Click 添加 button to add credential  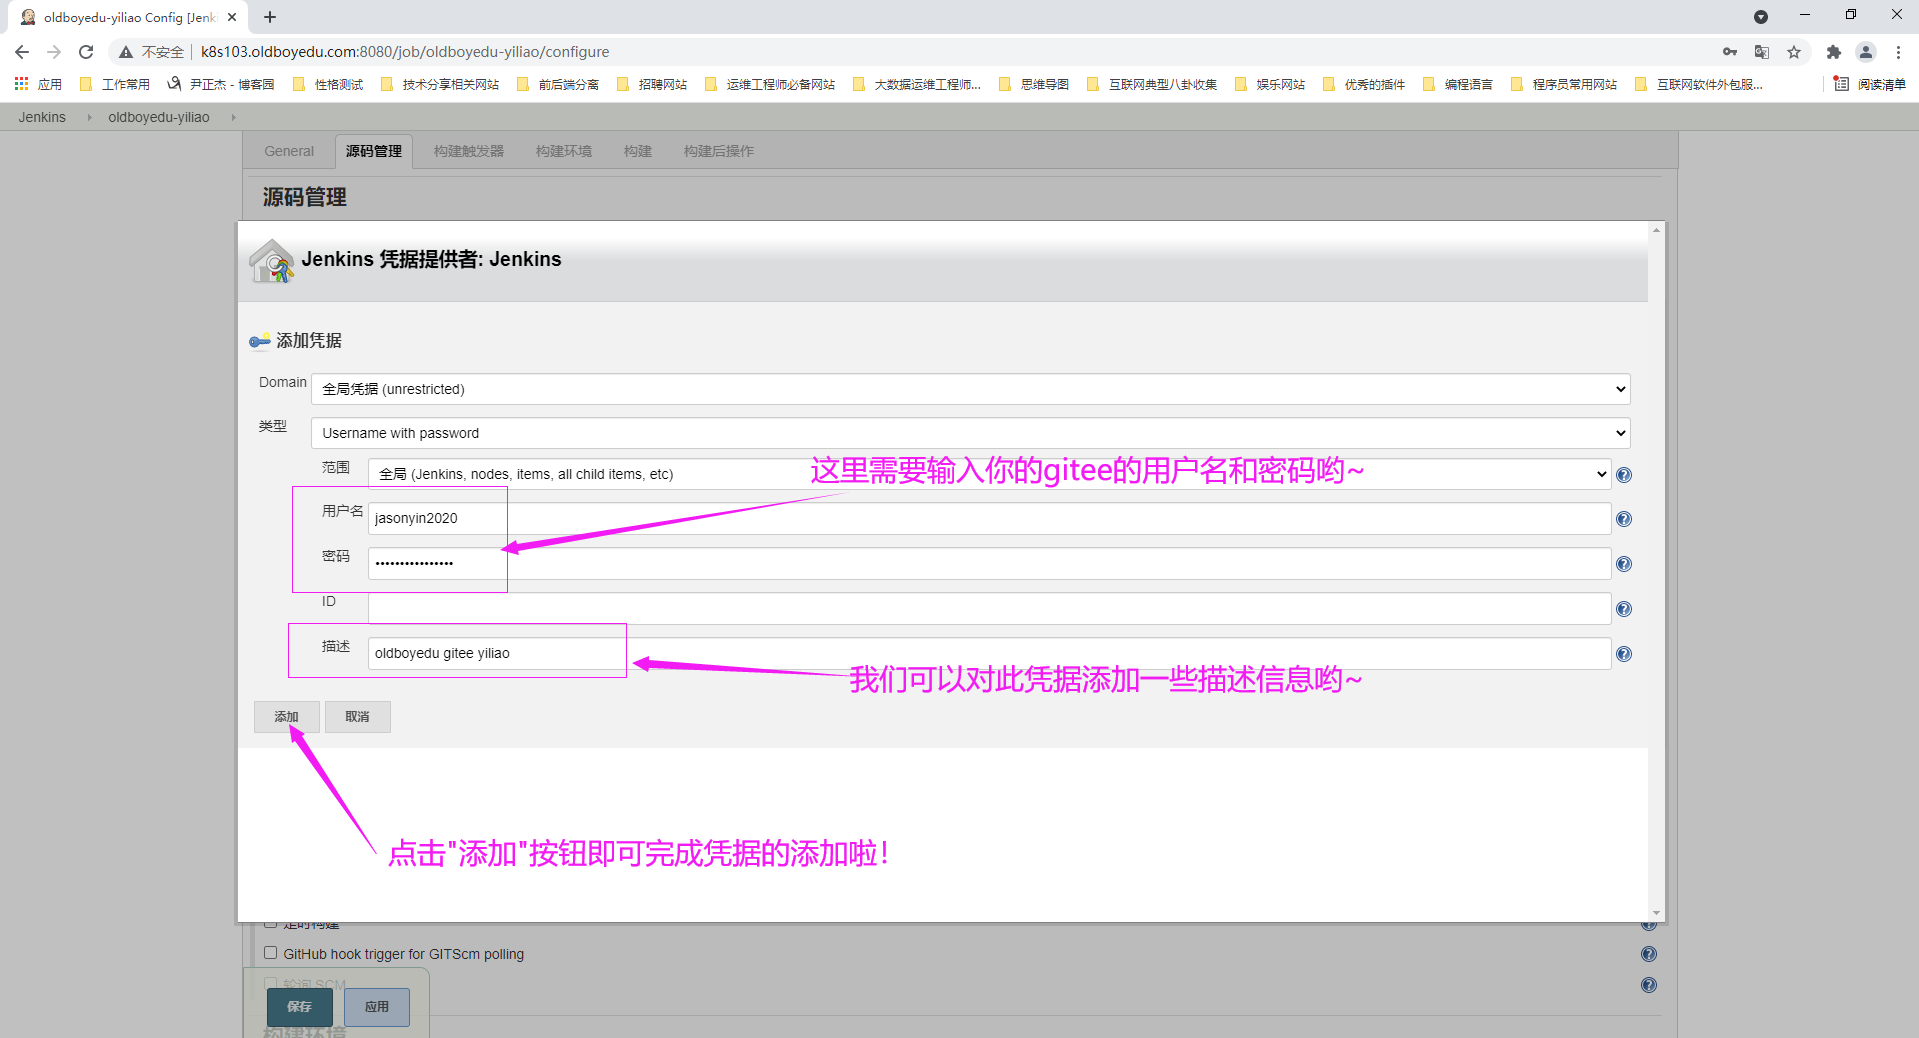286,716
